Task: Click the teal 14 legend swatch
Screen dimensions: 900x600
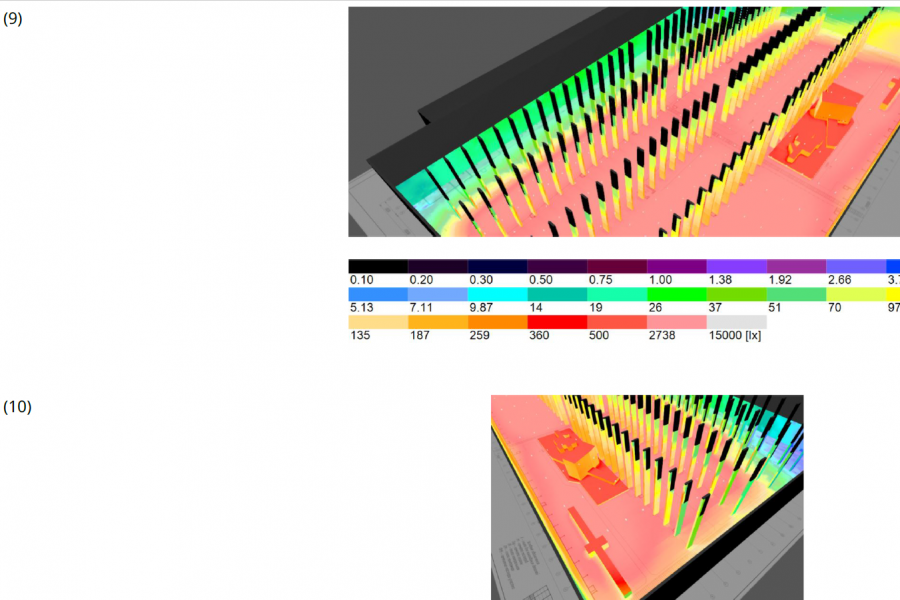Action: pyautogui.click(x=557, y=294)
